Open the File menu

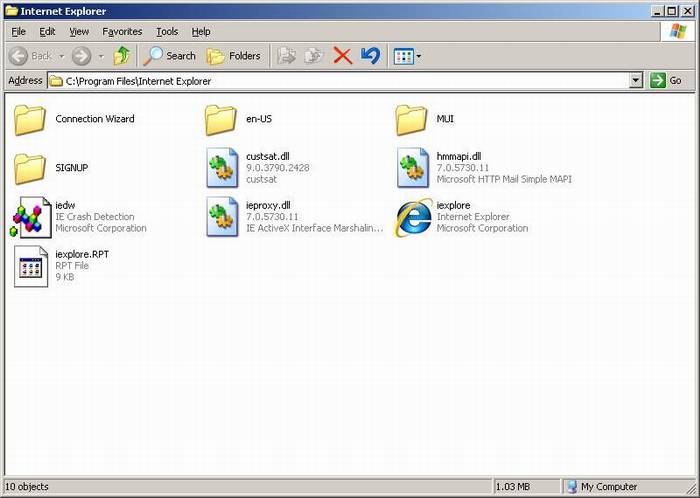18,32
